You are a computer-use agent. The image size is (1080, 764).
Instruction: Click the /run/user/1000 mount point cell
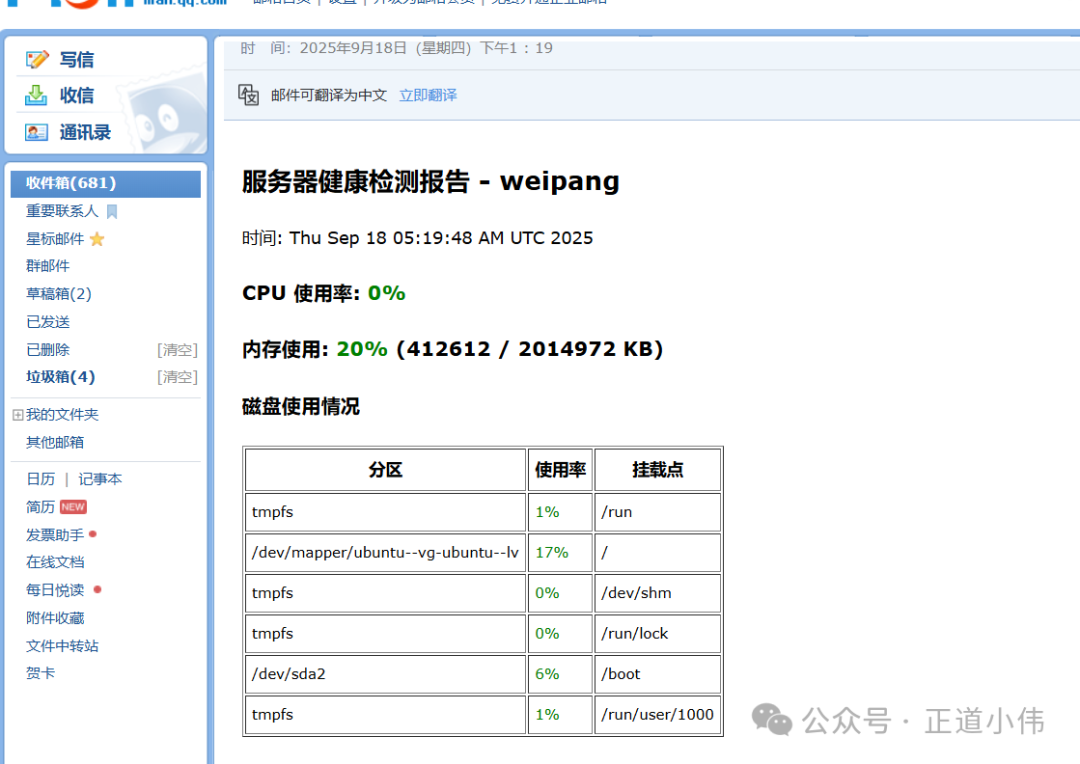[x=658, y=714]
